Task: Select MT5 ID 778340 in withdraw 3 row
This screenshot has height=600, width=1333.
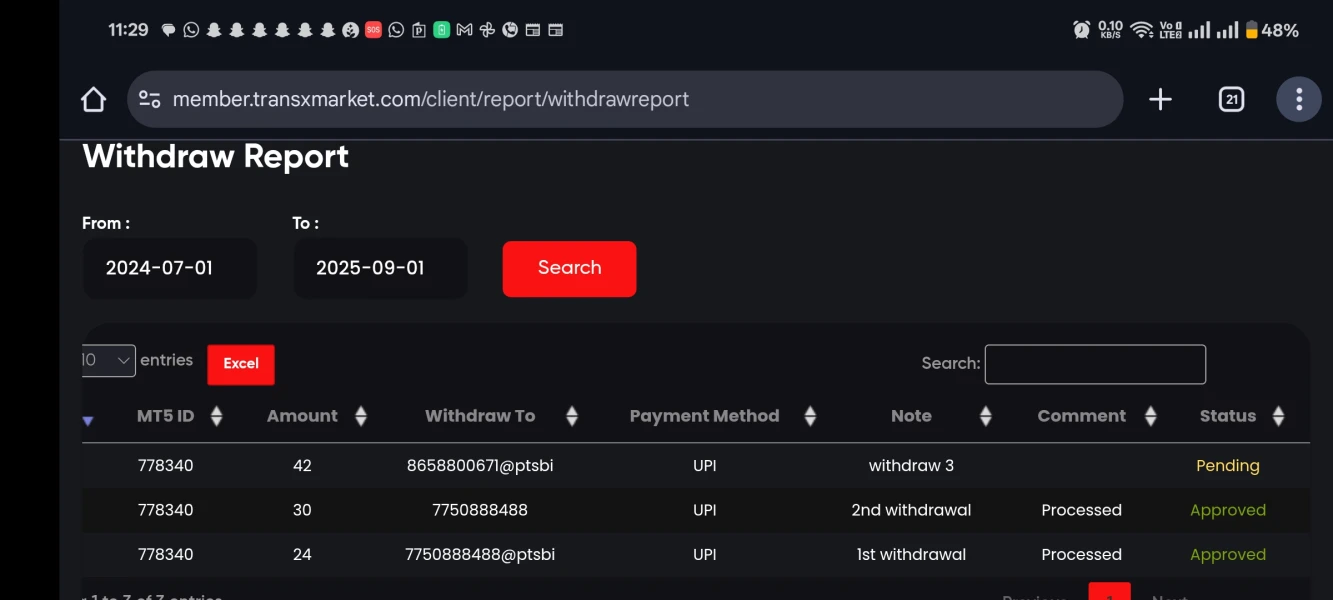Action: [166, 466]
